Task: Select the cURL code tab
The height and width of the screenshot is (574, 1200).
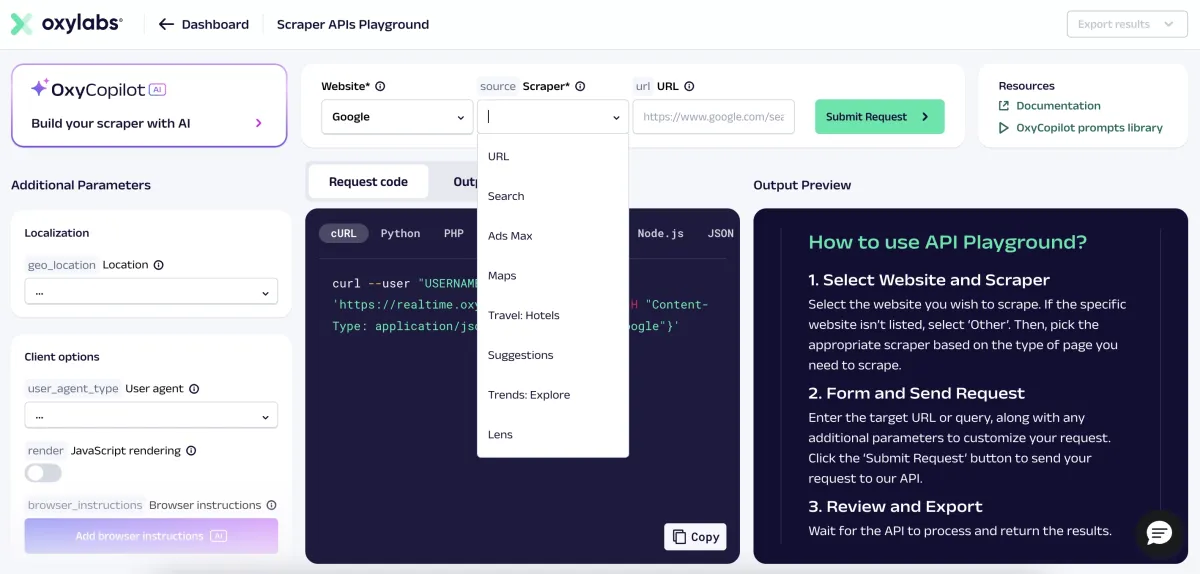Action: coord(343,233)
